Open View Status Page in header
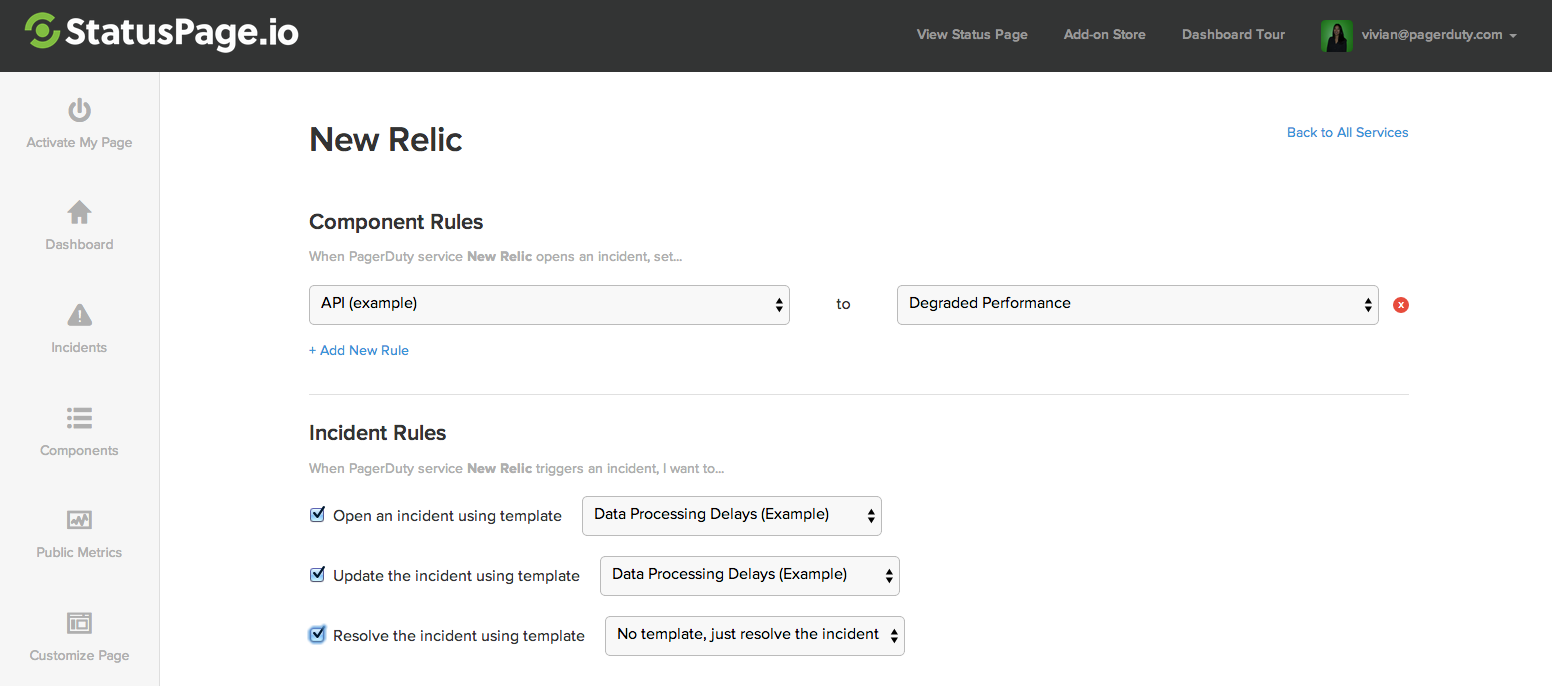1552x686 pixels. (x=972, y=35)
